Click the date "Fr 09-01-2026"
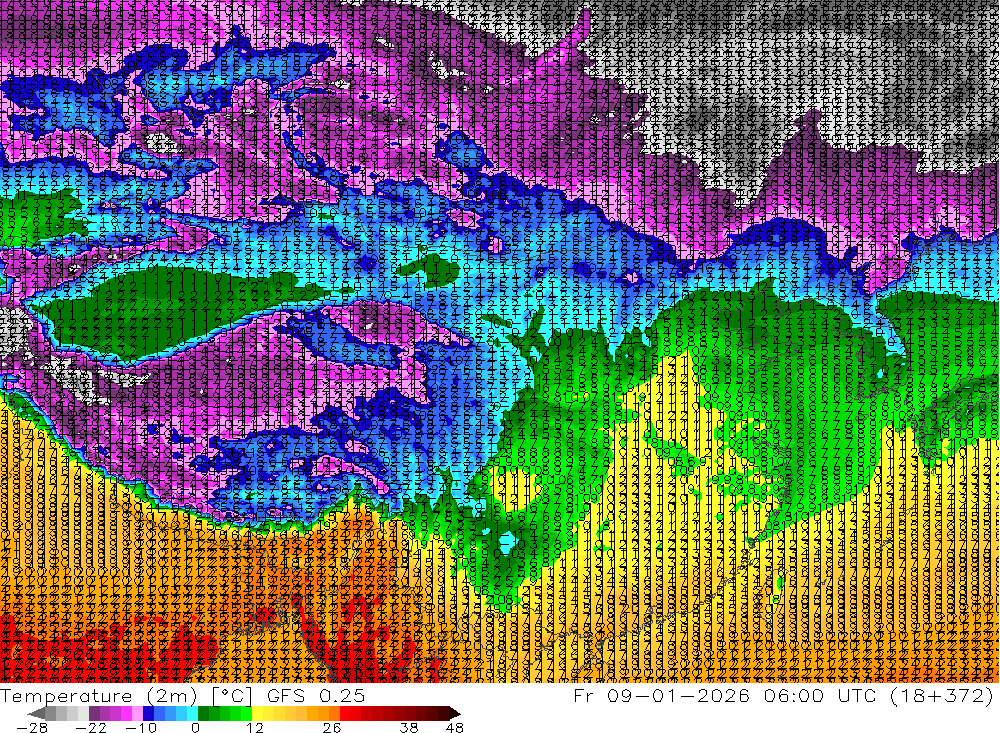The width and height of the screenshot is (1000, 733). [x=661, y=695]
